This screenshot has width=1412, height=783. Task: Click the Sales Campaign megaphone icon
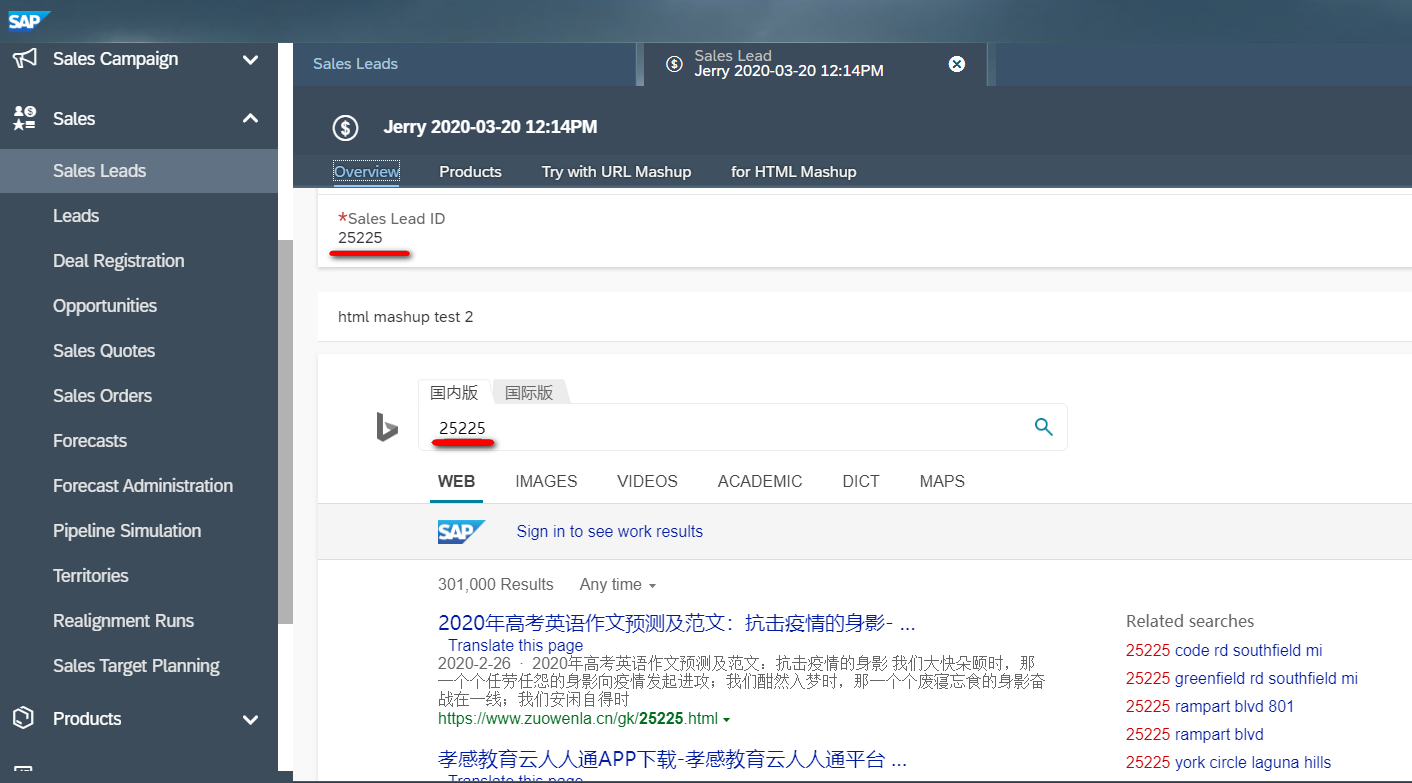(x=24, y=59)
